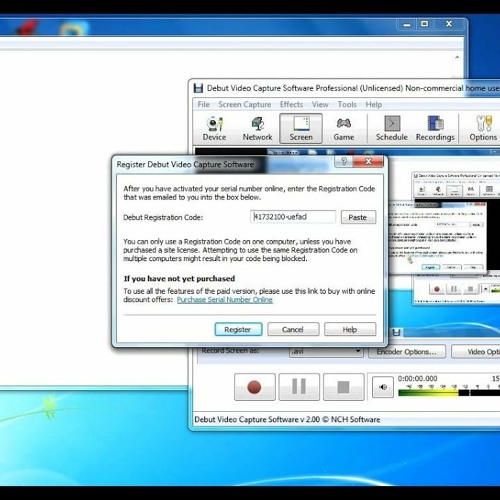The height and width of the screenshot is (500, 500).
Task: Click the Paste button
Action: click(358, 217)
